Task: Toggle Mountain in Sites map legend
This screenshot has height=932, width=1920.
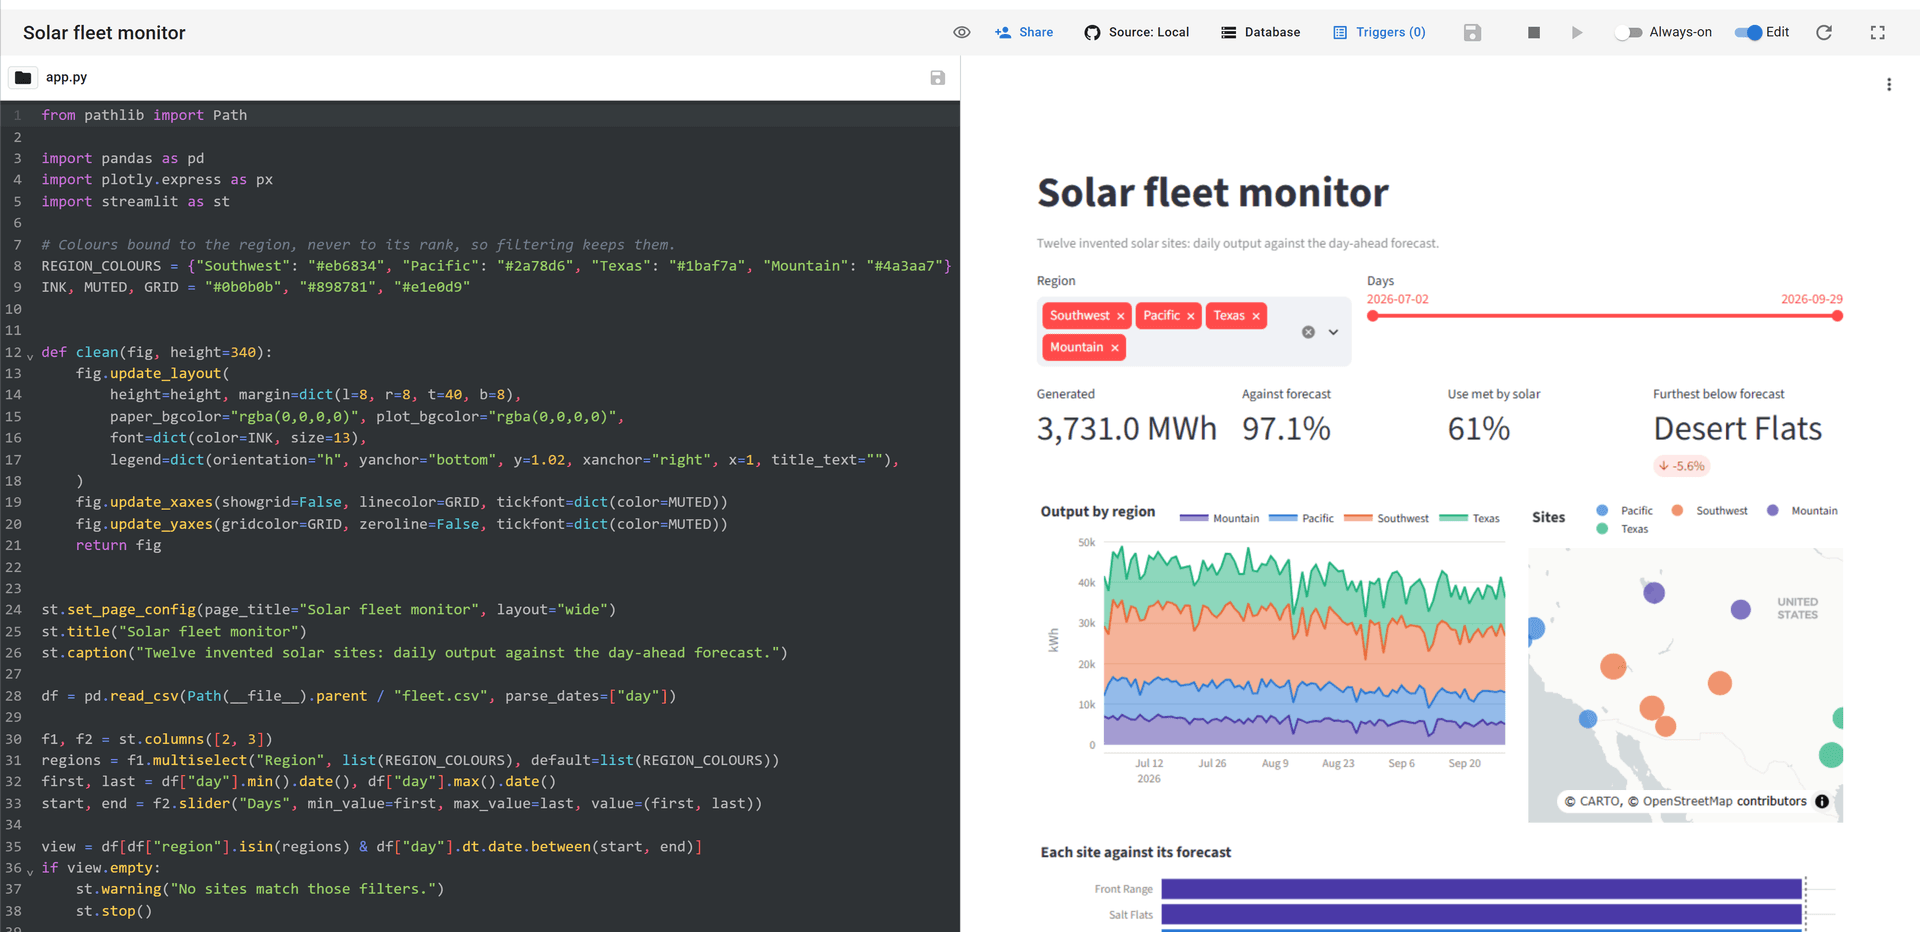Action: tap(1801, 510)
